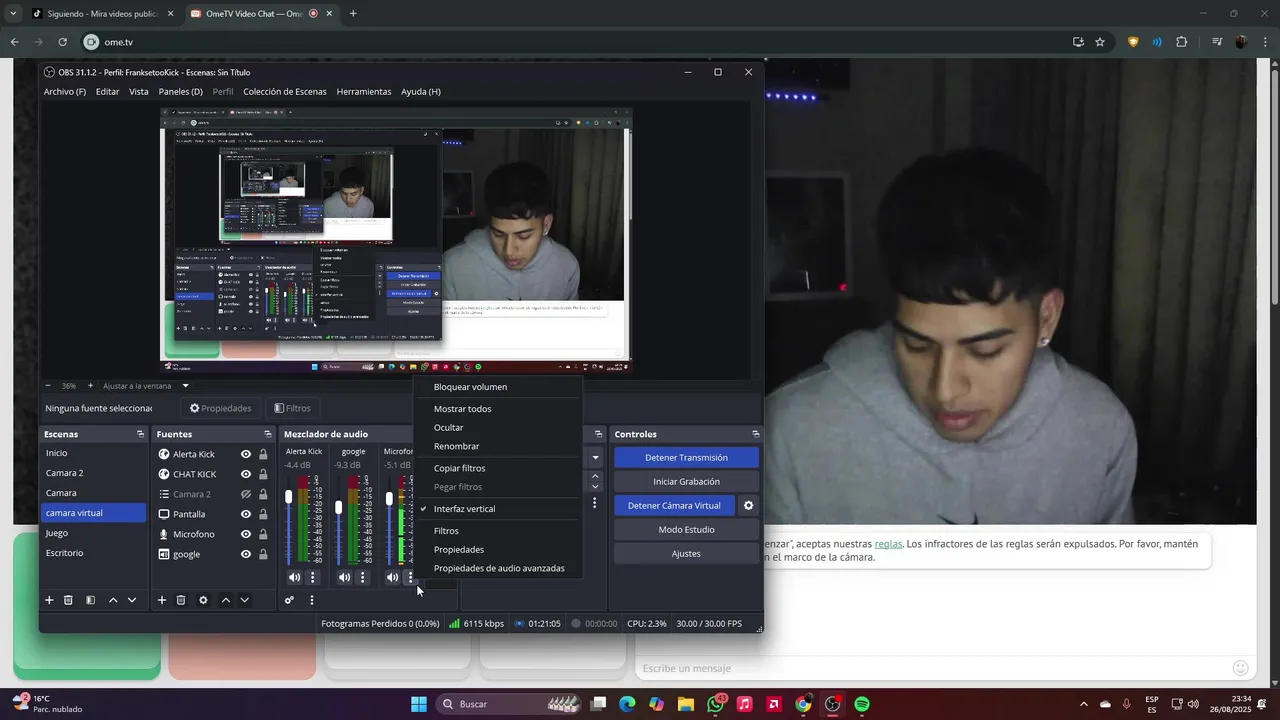Hide the CHAT KICK source
1280x720 pixels.
246,474
